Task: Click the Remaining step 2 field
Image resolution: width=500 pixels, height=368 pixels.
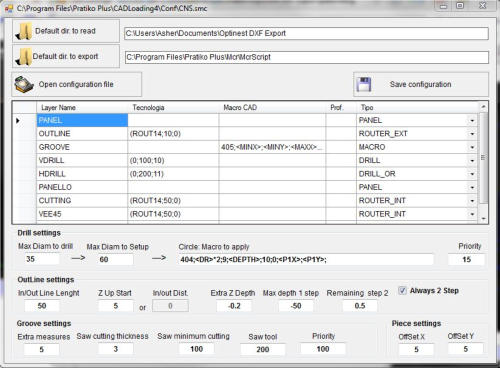Action: pyautogui.click(x=360, y=306)
